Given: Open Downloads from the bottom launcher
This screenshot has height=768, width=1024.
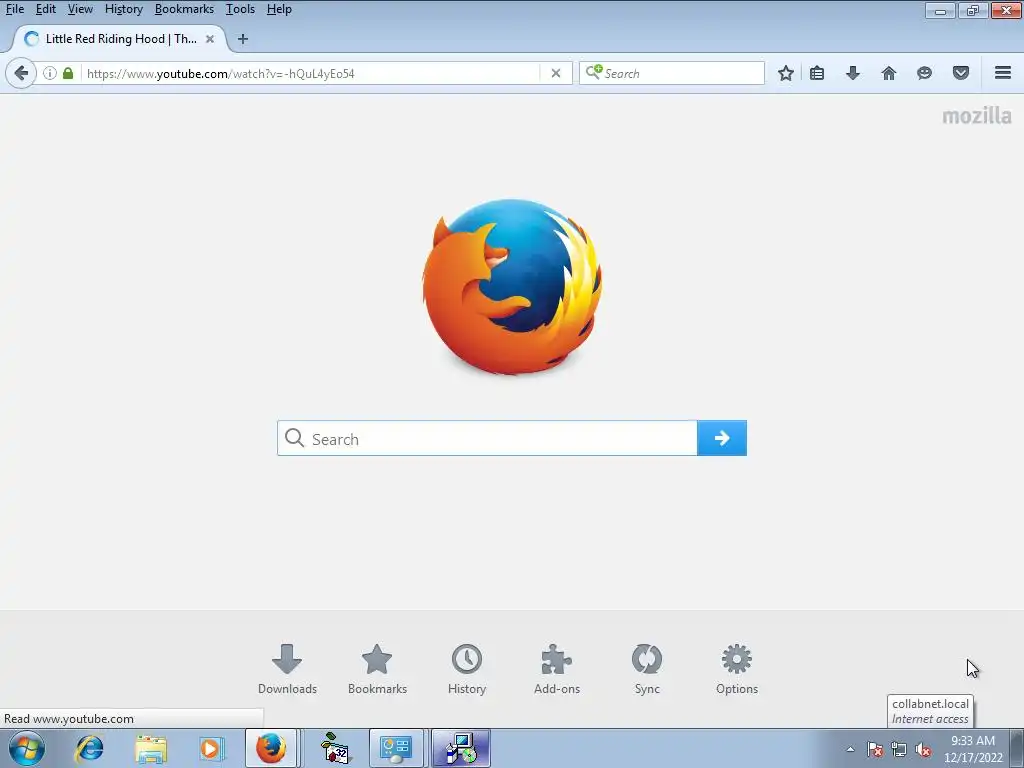Looking at the screenshot, I should point(287,669).
